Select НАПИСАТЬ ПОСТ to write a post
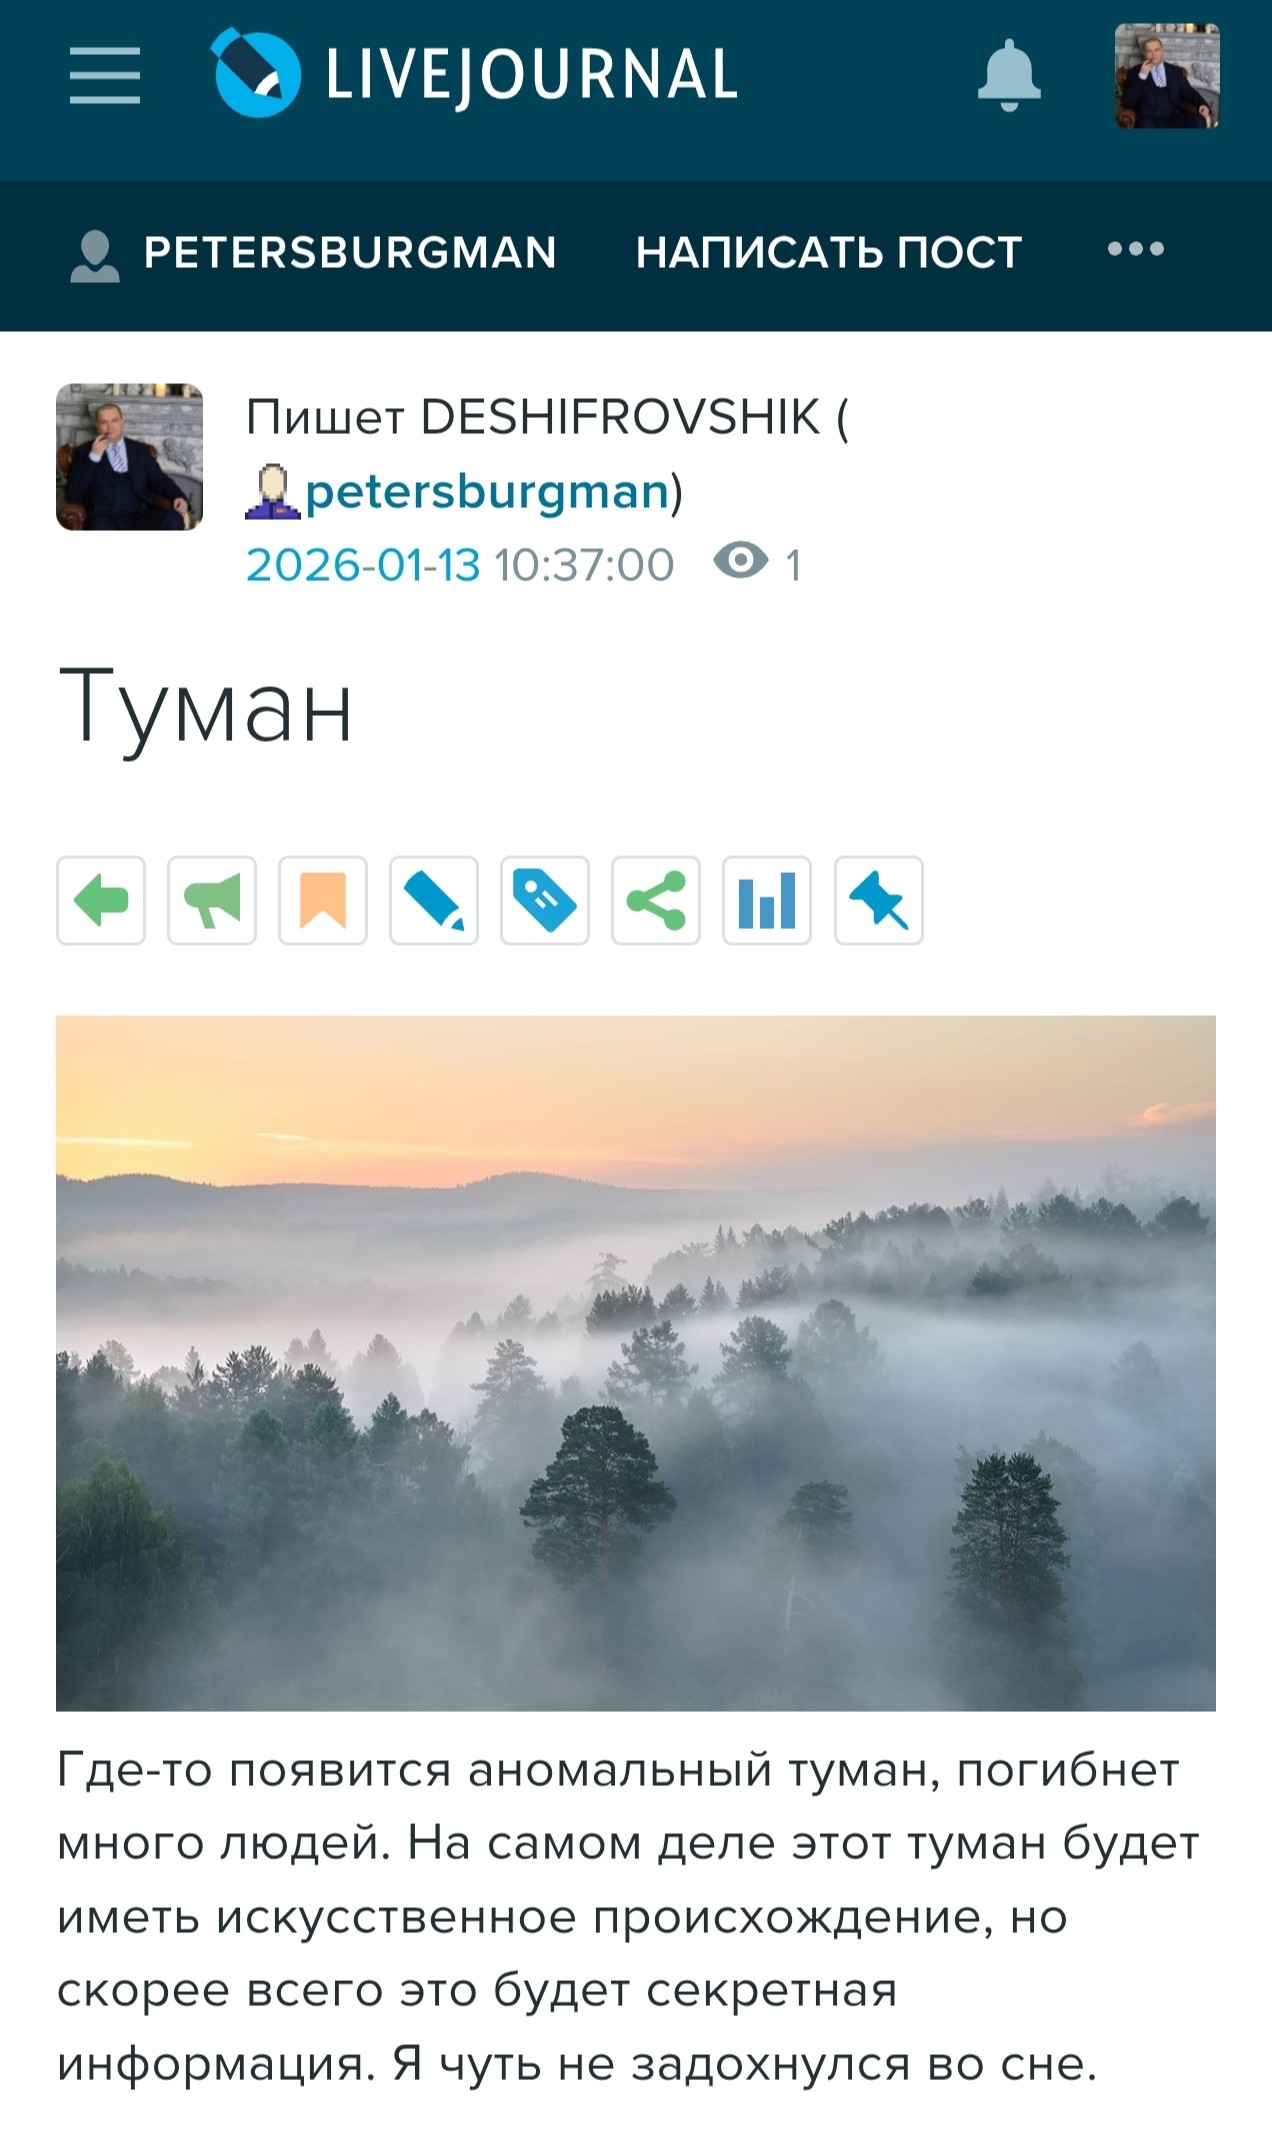The height and width of the screenshot is (2138, 1272). [829, 253]
